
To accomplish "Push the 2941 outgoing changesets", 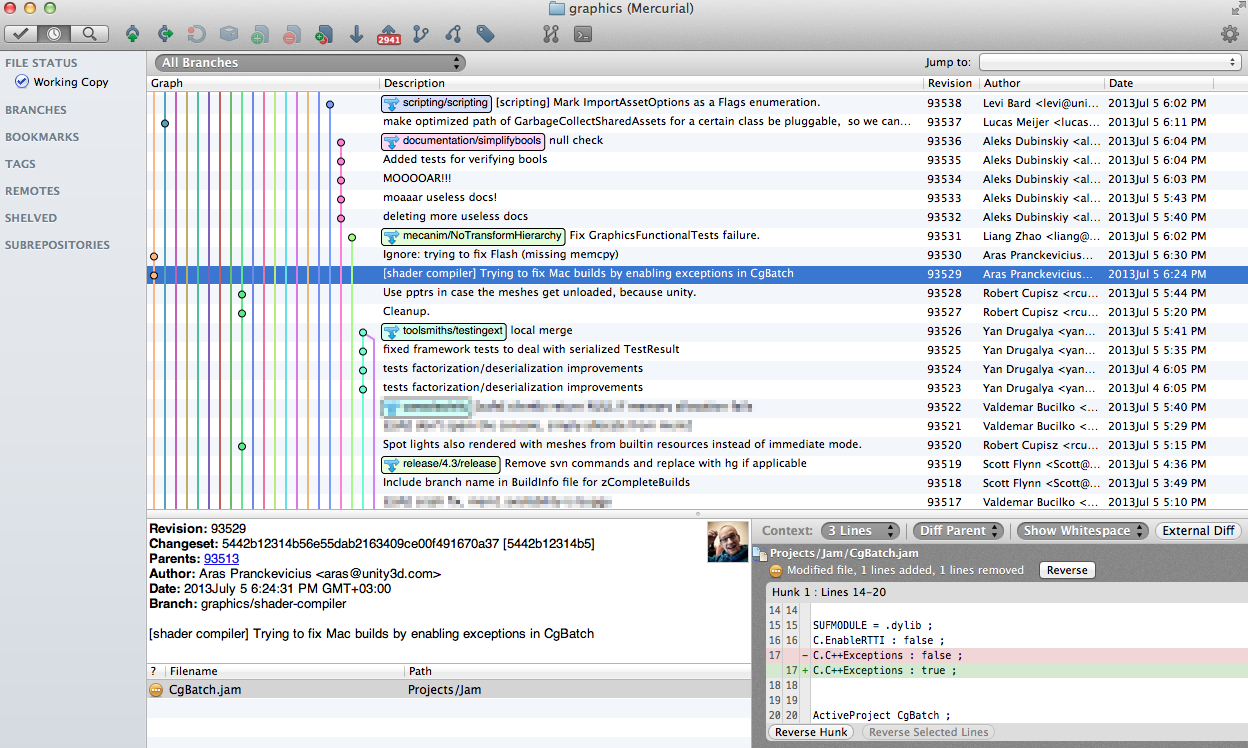I will pyautogui.click(x=388, y=35).
